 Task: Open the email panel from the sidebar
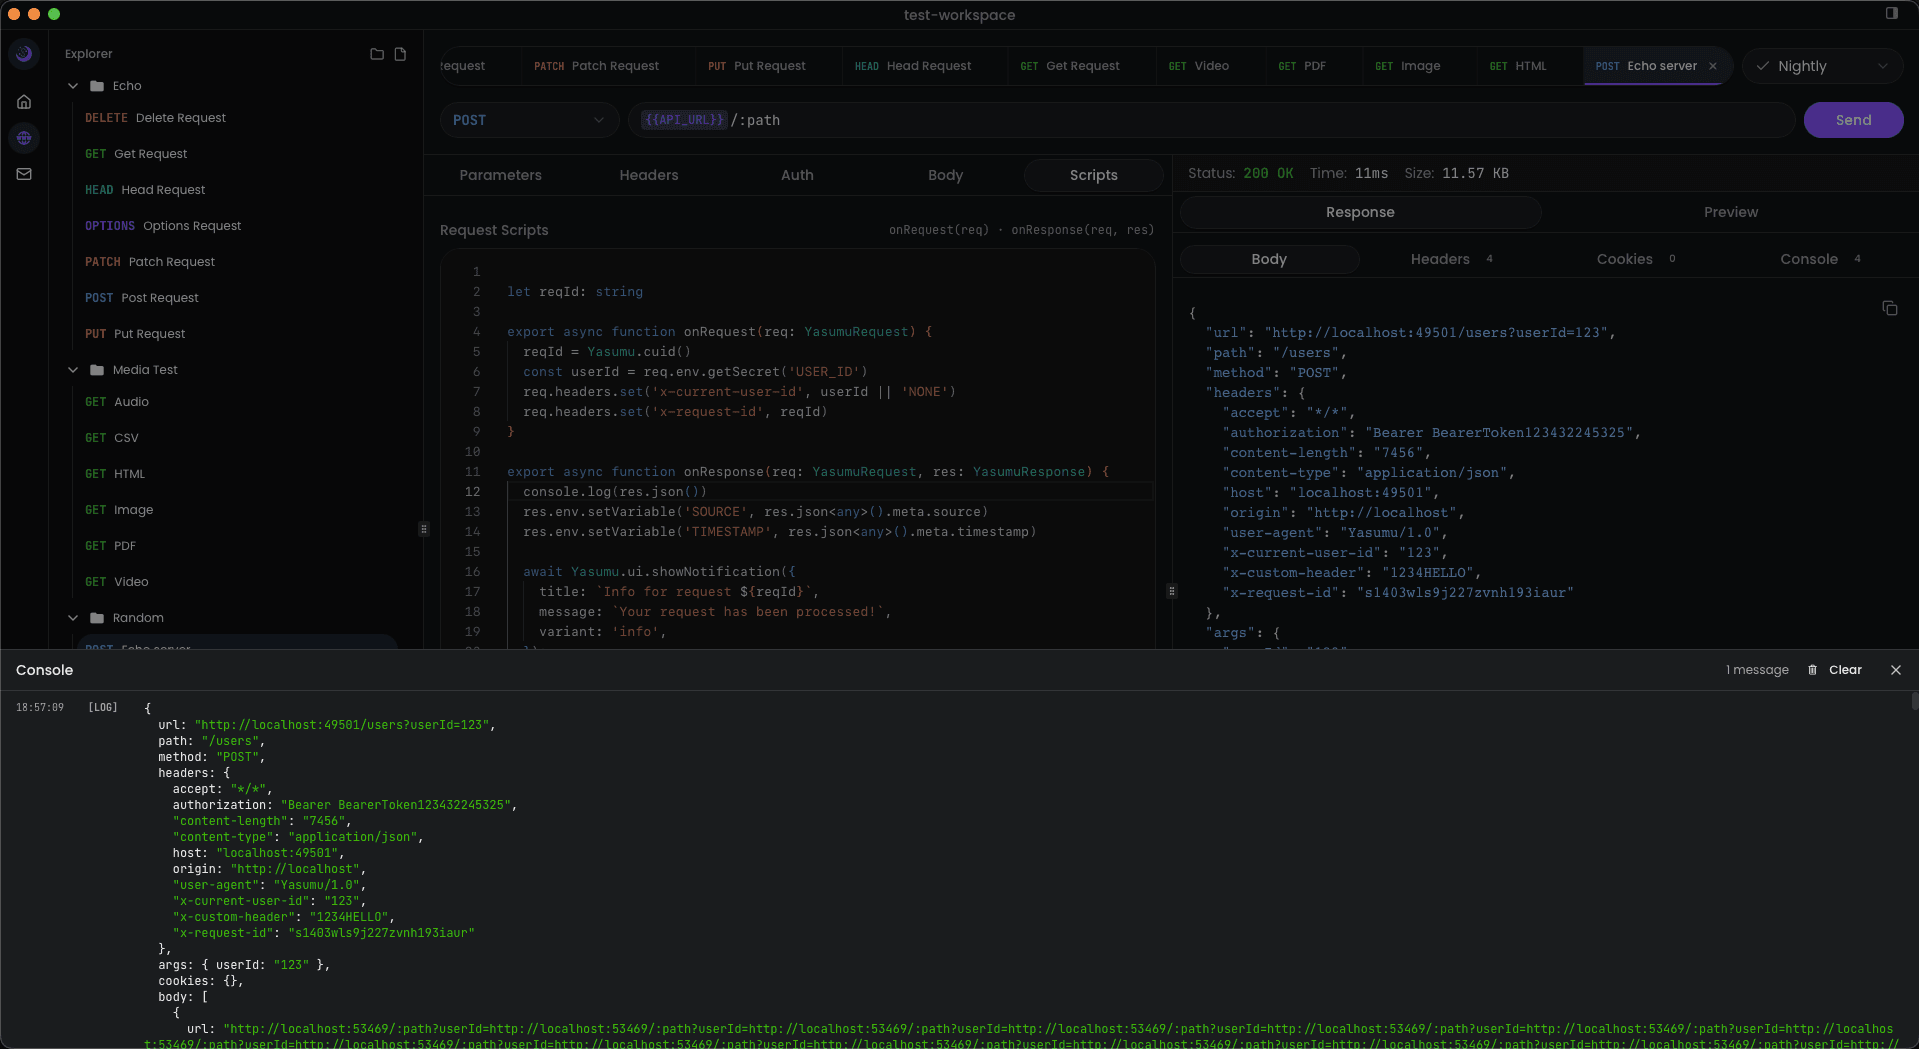tap(24, 174)
